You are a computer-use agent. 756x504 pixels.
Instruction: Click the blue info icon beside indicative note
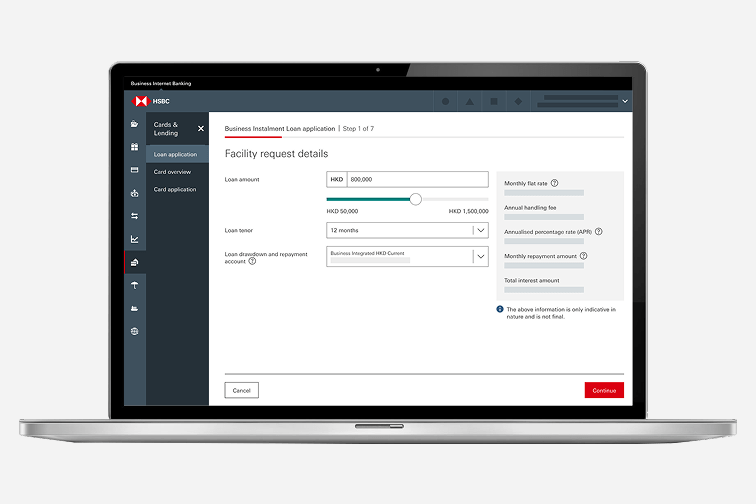tap(500, 309)
